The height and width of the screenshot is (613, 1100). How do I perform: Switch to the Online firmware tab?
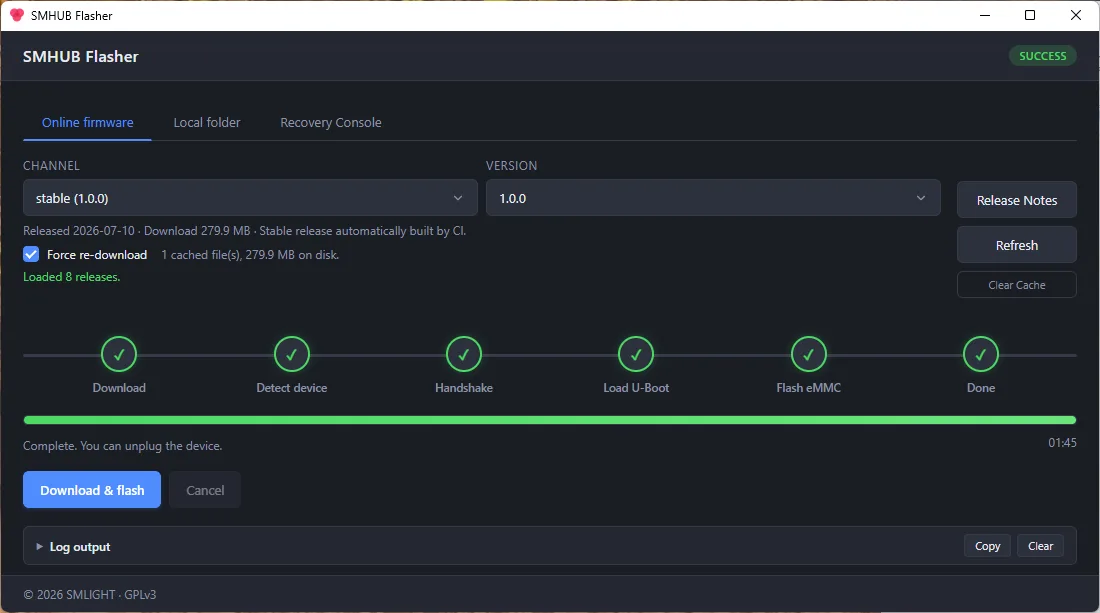tap(87, 123)
